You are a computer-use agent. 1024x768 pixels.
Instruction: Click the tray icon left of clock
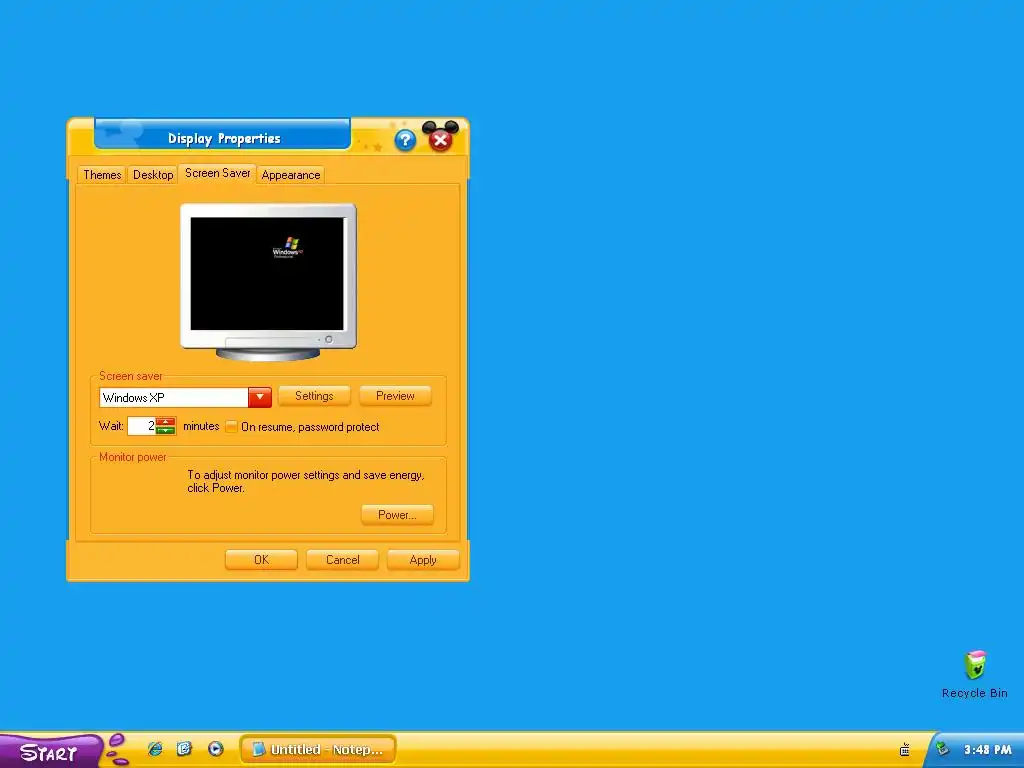click(904, 750)
